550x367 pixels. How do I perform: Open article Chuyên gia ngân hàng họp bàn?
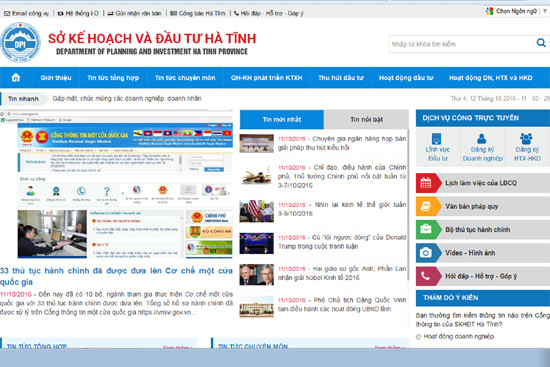tap(342, 143)
